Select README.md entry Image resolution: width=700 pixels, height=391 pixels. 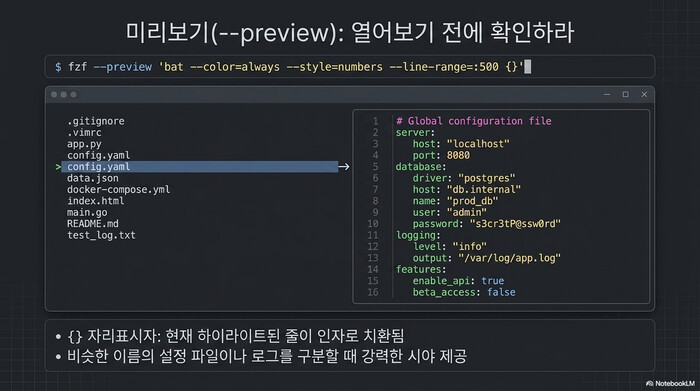point(93,224)
